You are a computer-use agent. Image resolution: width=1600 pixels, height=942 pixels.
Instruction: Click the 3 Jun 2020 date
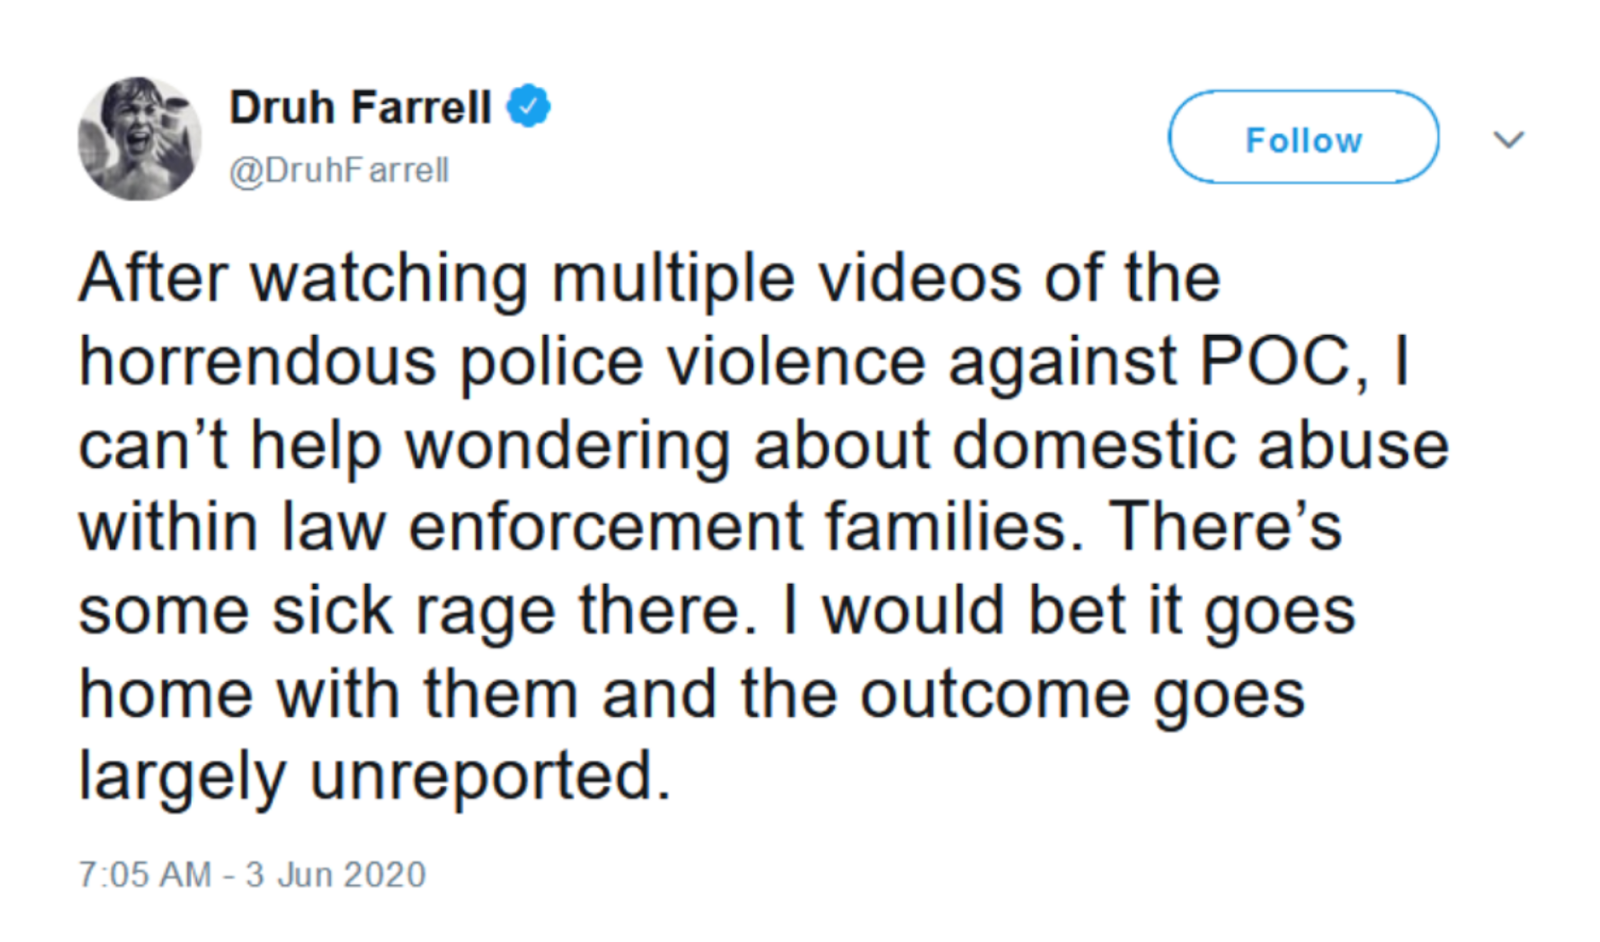[336, 874]
